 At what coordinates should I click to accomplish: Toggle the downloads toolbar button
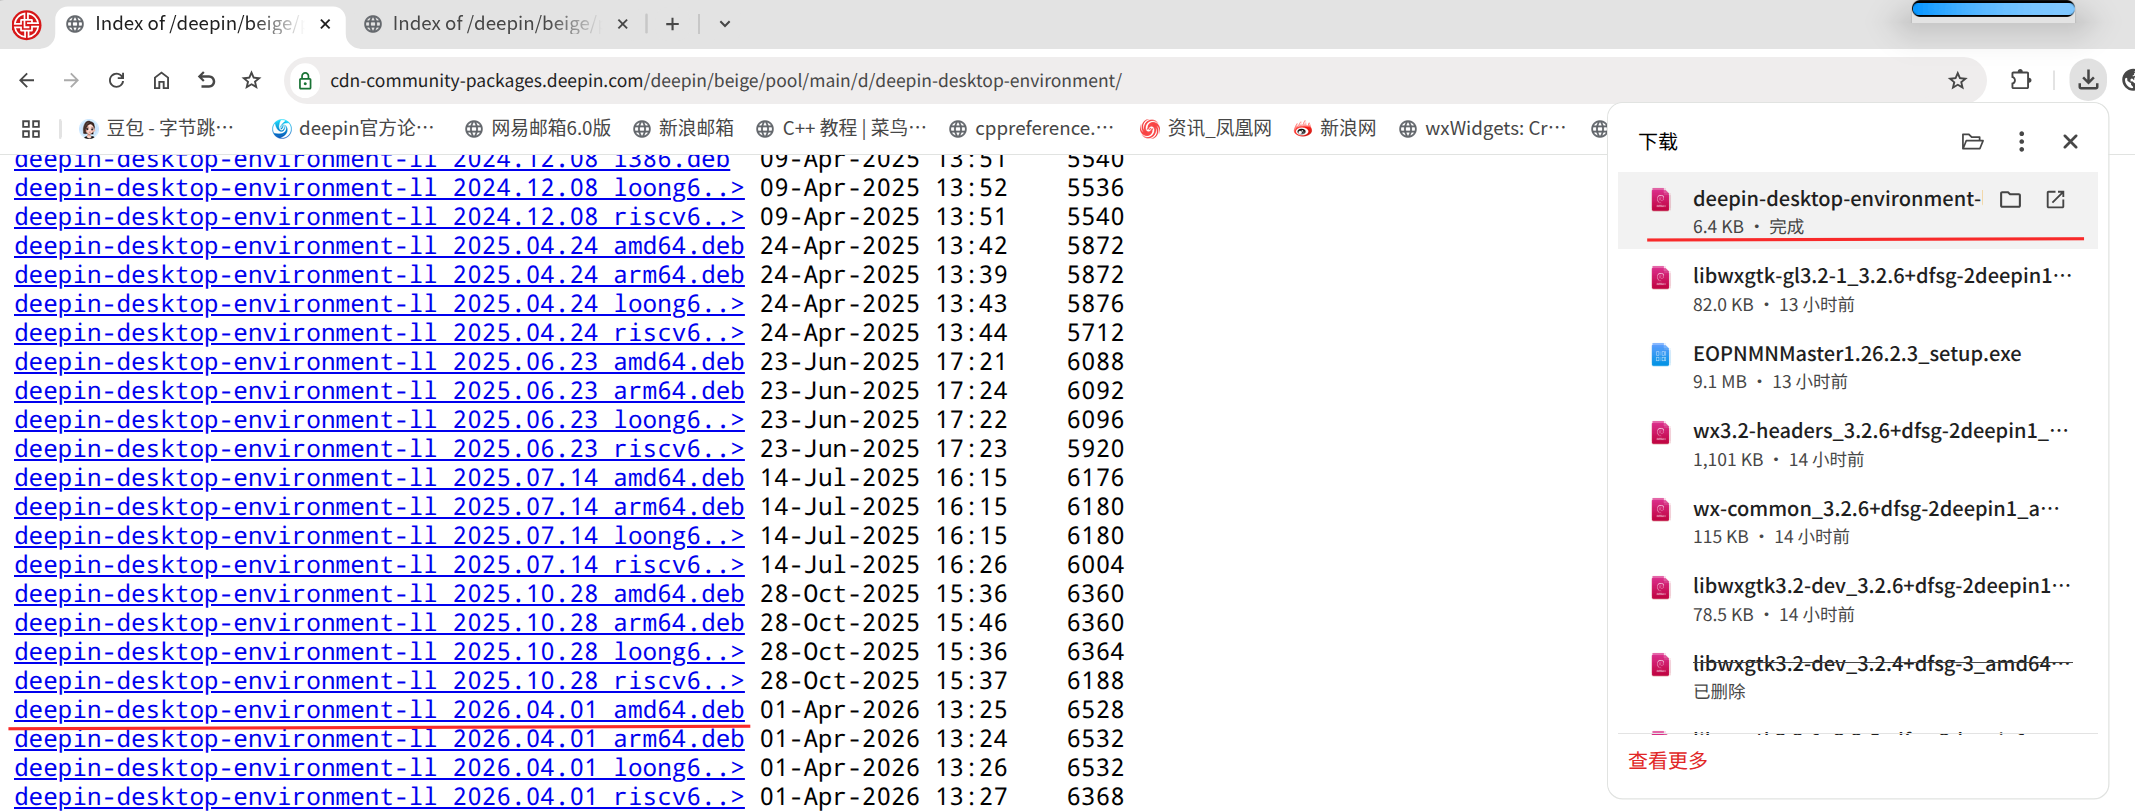(2088, 81)
